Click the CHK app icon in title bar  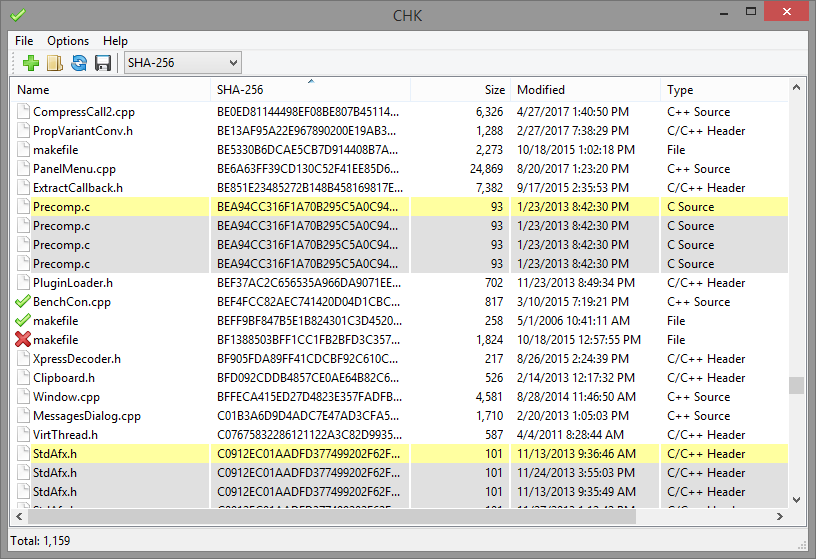18,14
